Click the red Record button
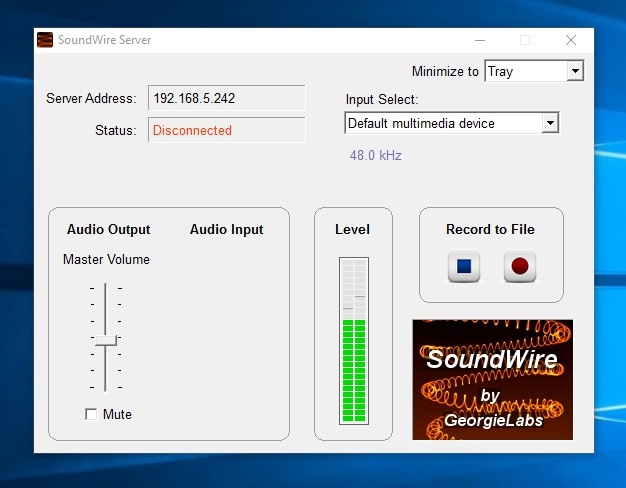This screenshot has height=488, width=626. point(520,266)
